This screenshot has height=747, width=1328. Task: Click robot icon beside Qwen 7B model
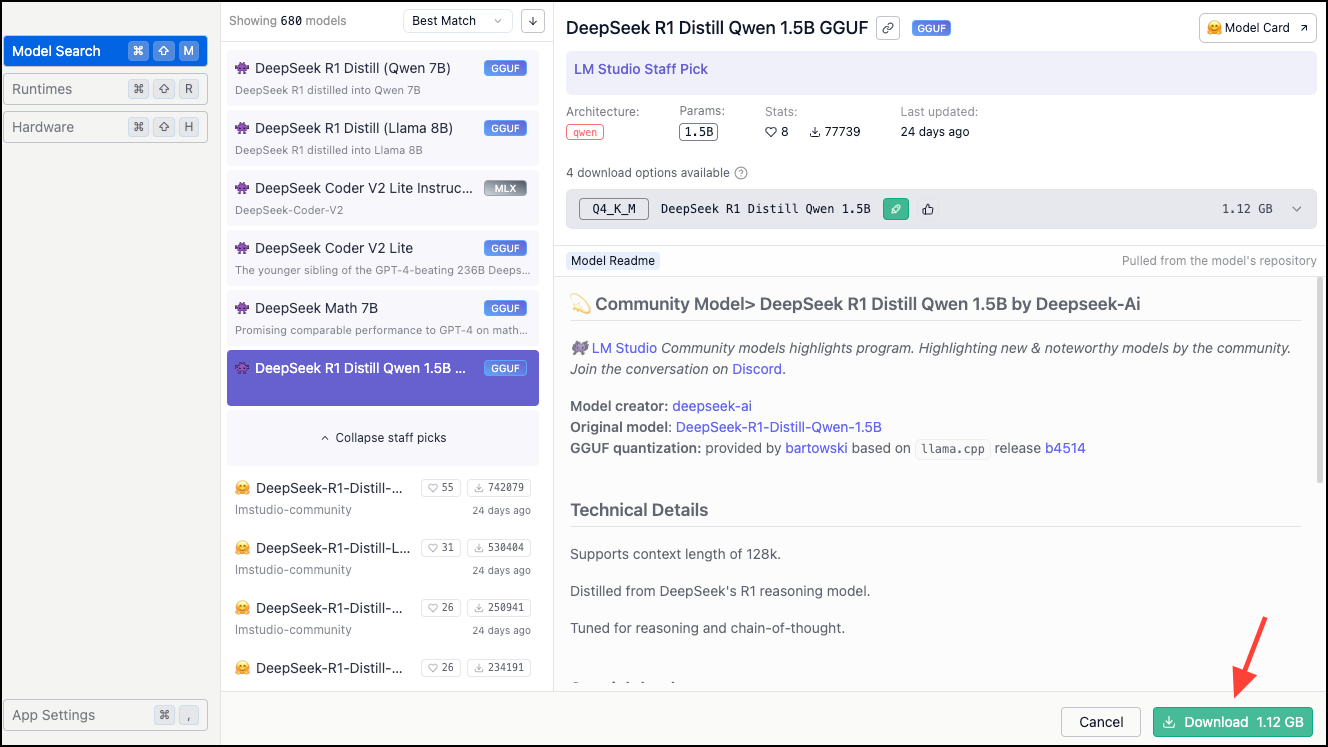point(242,68)
